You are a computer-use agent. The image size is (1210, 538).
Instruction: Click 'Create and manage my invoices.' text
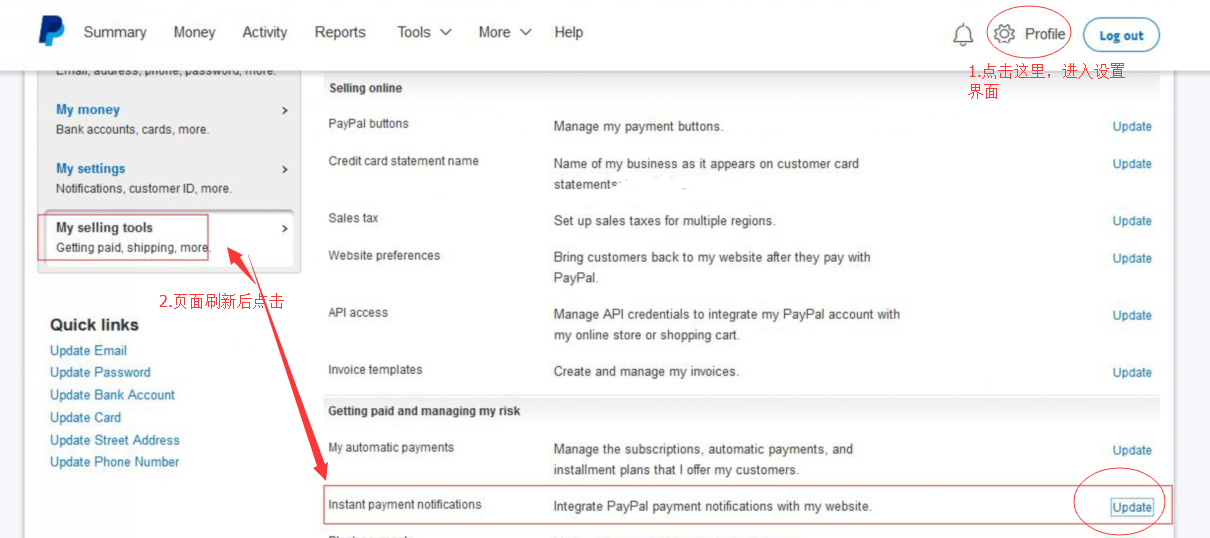646,372
